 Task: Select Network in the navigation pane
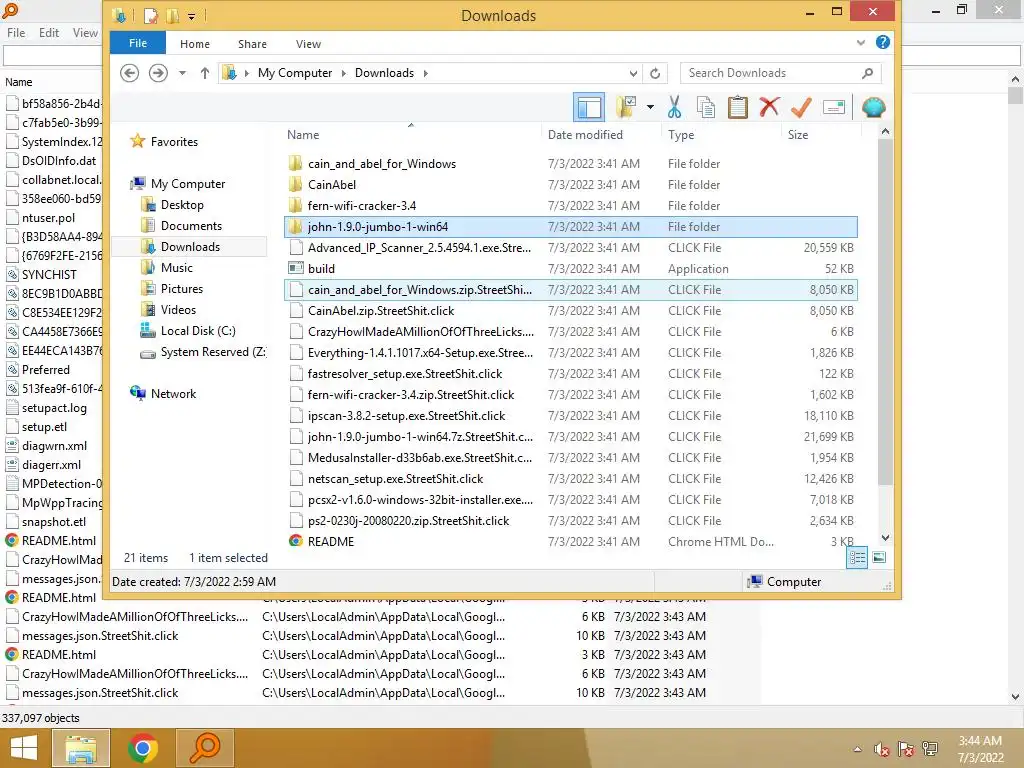click(x=173, y=394)
